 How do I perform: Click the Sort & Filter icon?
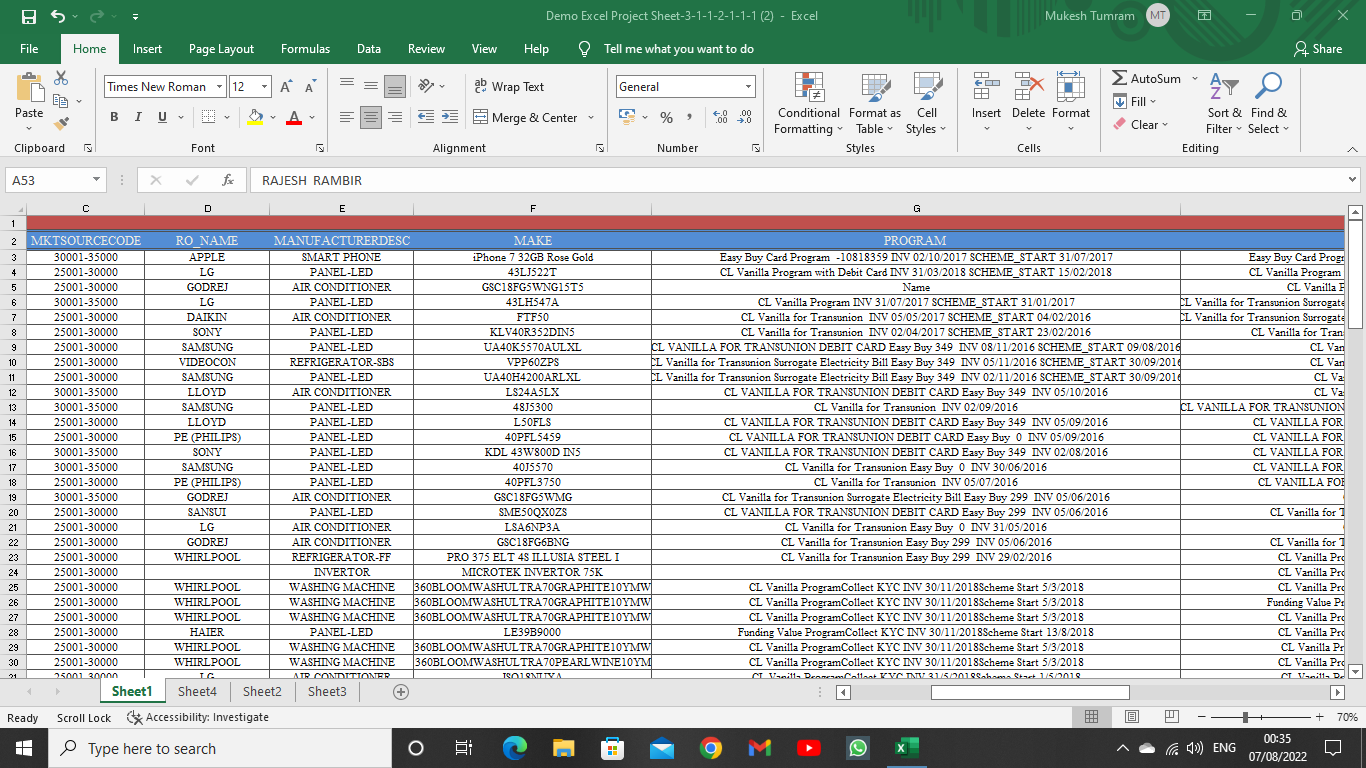[x=1223, y=104]
